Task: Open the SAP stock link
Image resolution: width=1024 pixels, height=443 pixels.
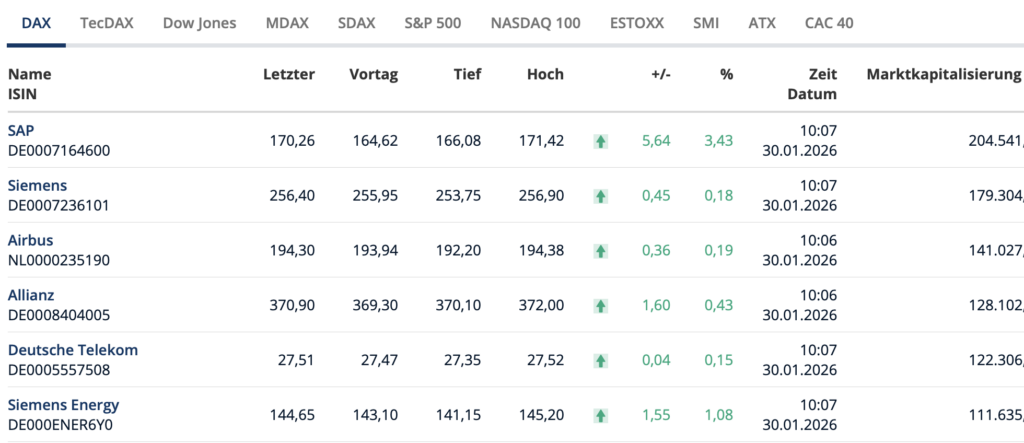Action: pos(20,131)
